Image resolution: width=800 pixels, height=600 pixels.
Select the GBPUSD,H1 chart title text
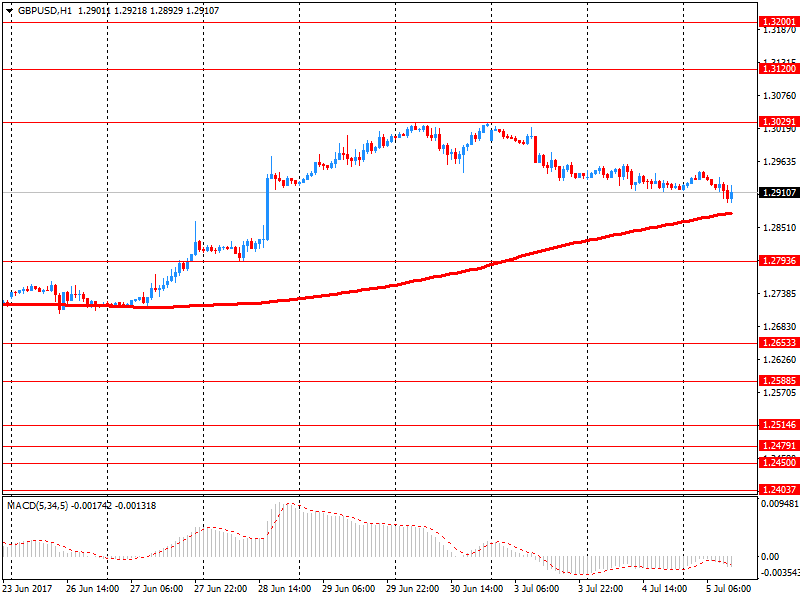pyautogui.click(x=45, y=11)
